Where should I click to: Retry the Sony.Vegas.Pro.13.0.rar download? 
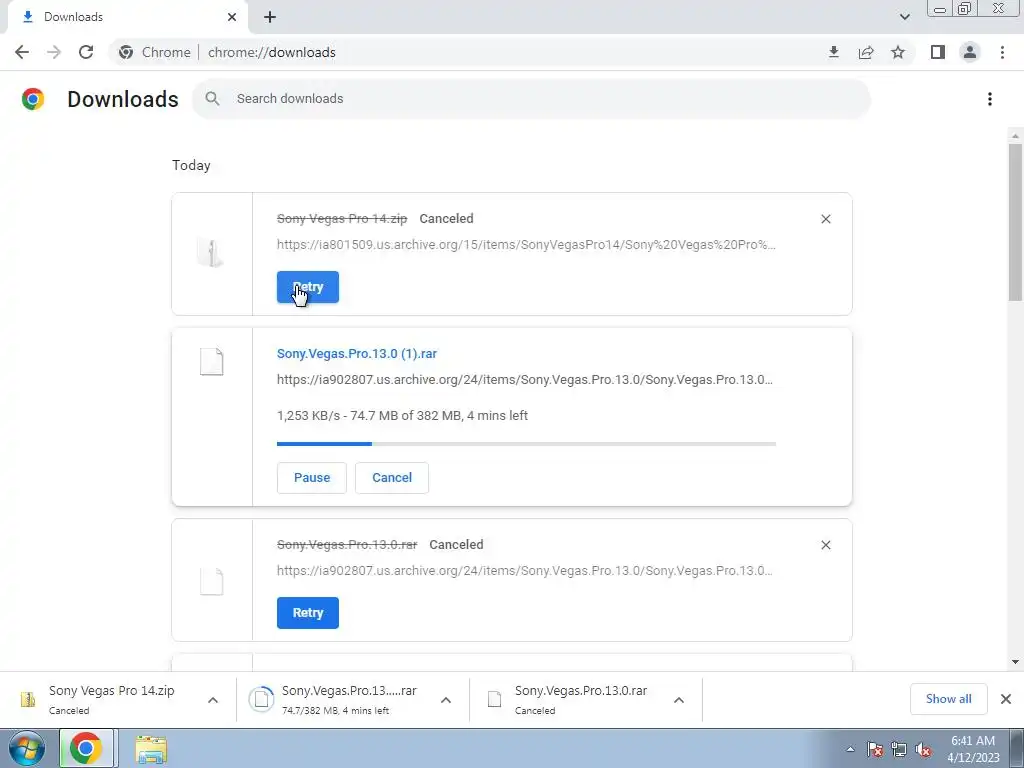click(x=308, y=613)
